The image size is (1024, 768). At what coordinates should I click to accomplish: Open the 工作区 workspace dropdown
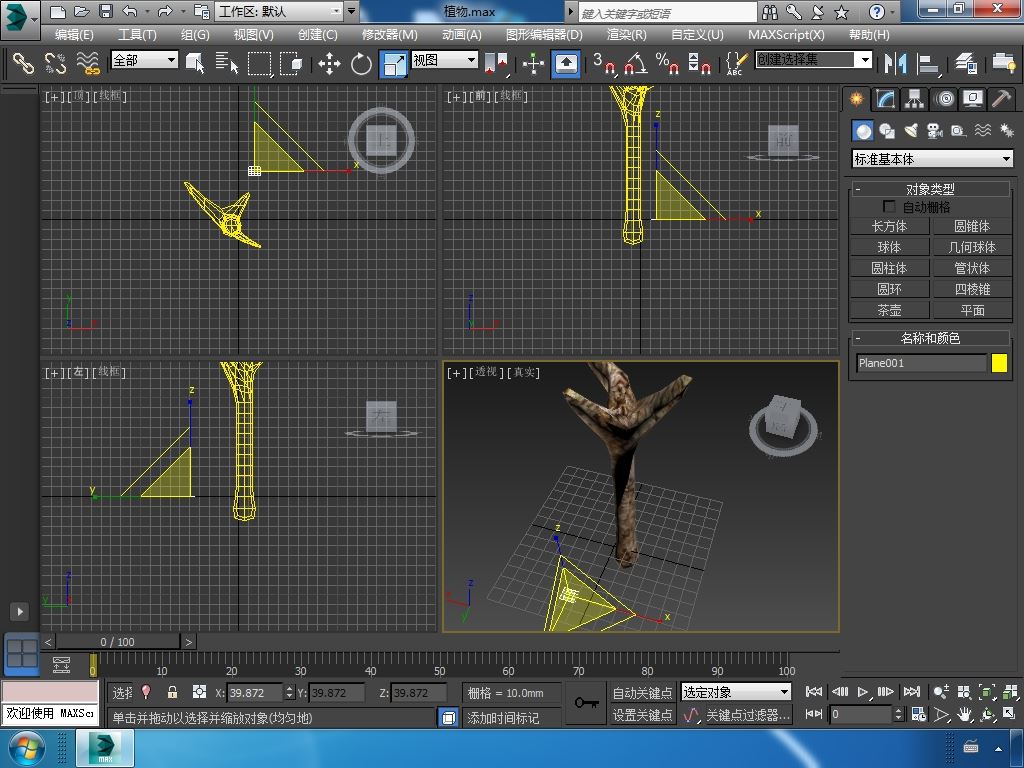[280, 11]
